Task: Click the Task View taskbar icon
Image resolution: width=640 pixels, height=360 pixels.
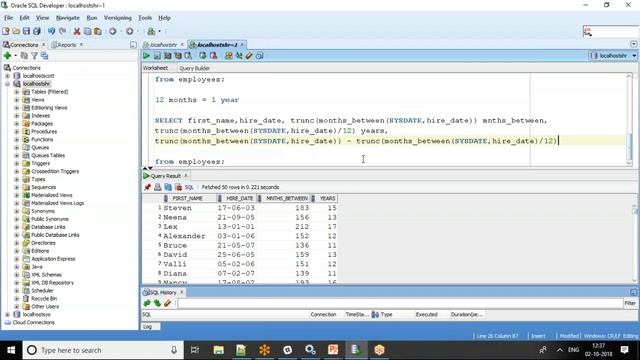Action: [195, 350]
